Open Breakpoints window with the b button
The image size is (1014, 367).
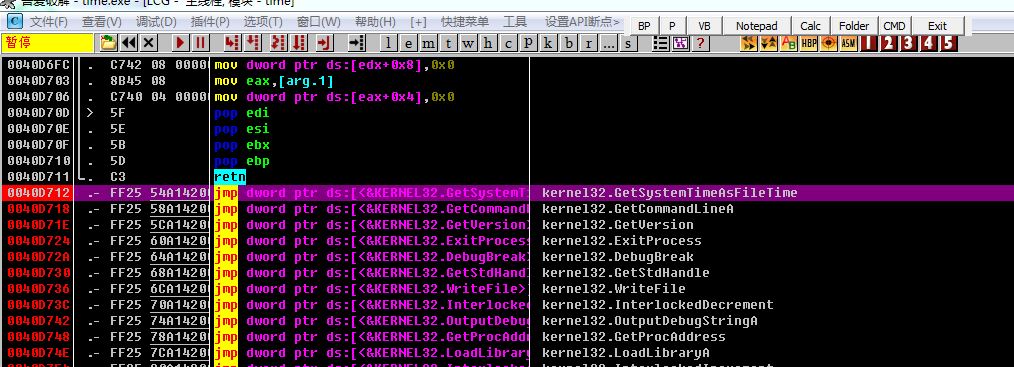(x=568, y=43)
